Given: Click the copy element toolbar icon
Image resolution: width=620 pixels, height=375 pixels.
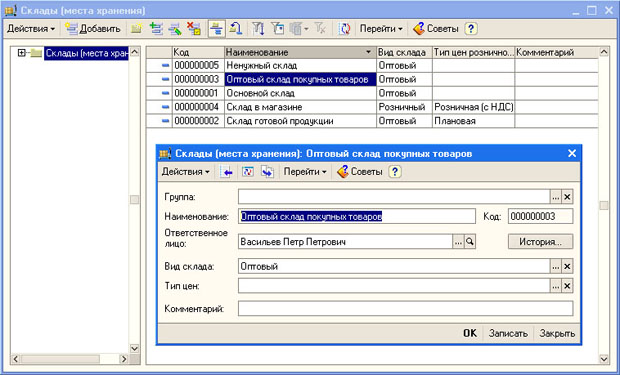Looking at the screenshot, I should tap(156, 29).
